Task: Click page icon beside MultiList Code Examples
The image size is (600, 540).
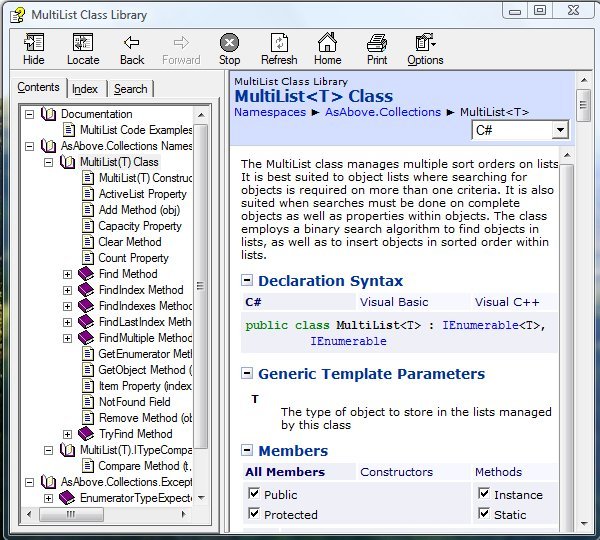Action: (69, 130)
